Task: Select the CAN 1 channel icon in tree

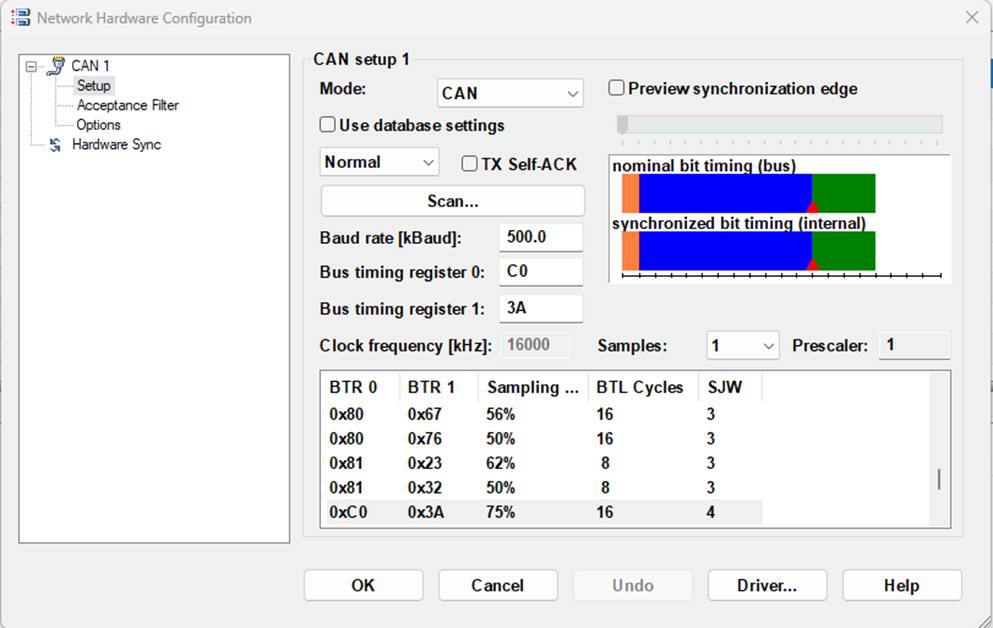Action: tap(56, 65)
